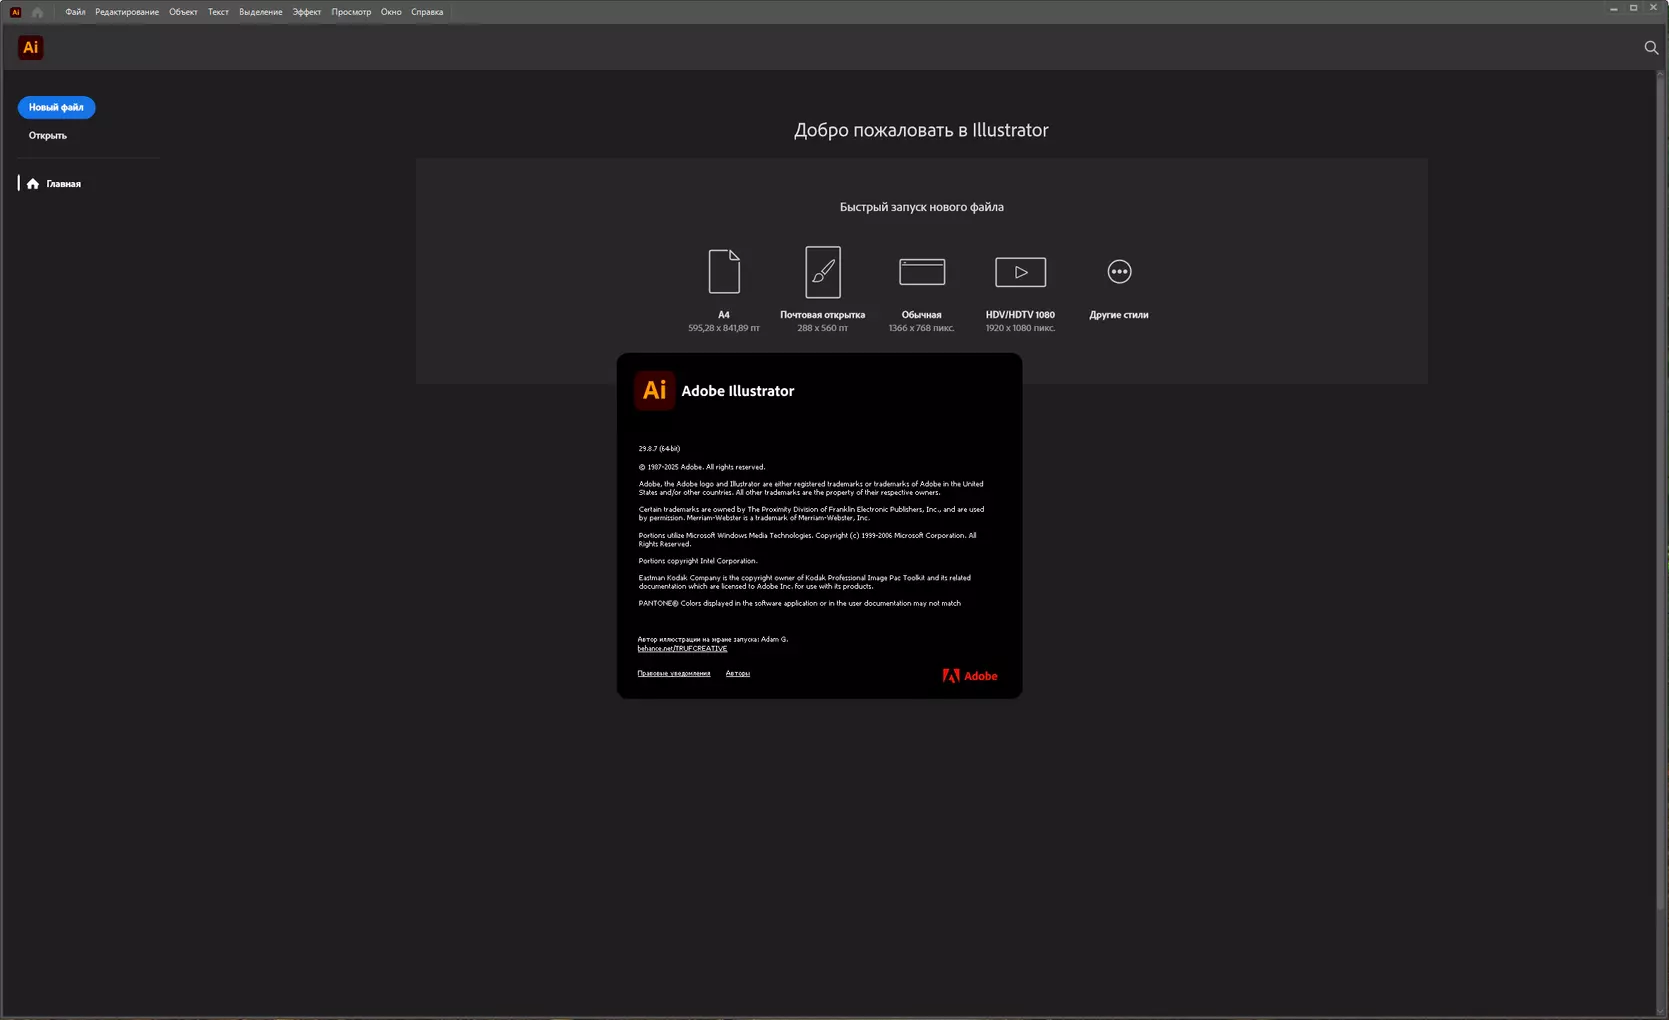
Task: Click the Добро пожаловать в Illustrator heading
Action: (x=921, y=130)
